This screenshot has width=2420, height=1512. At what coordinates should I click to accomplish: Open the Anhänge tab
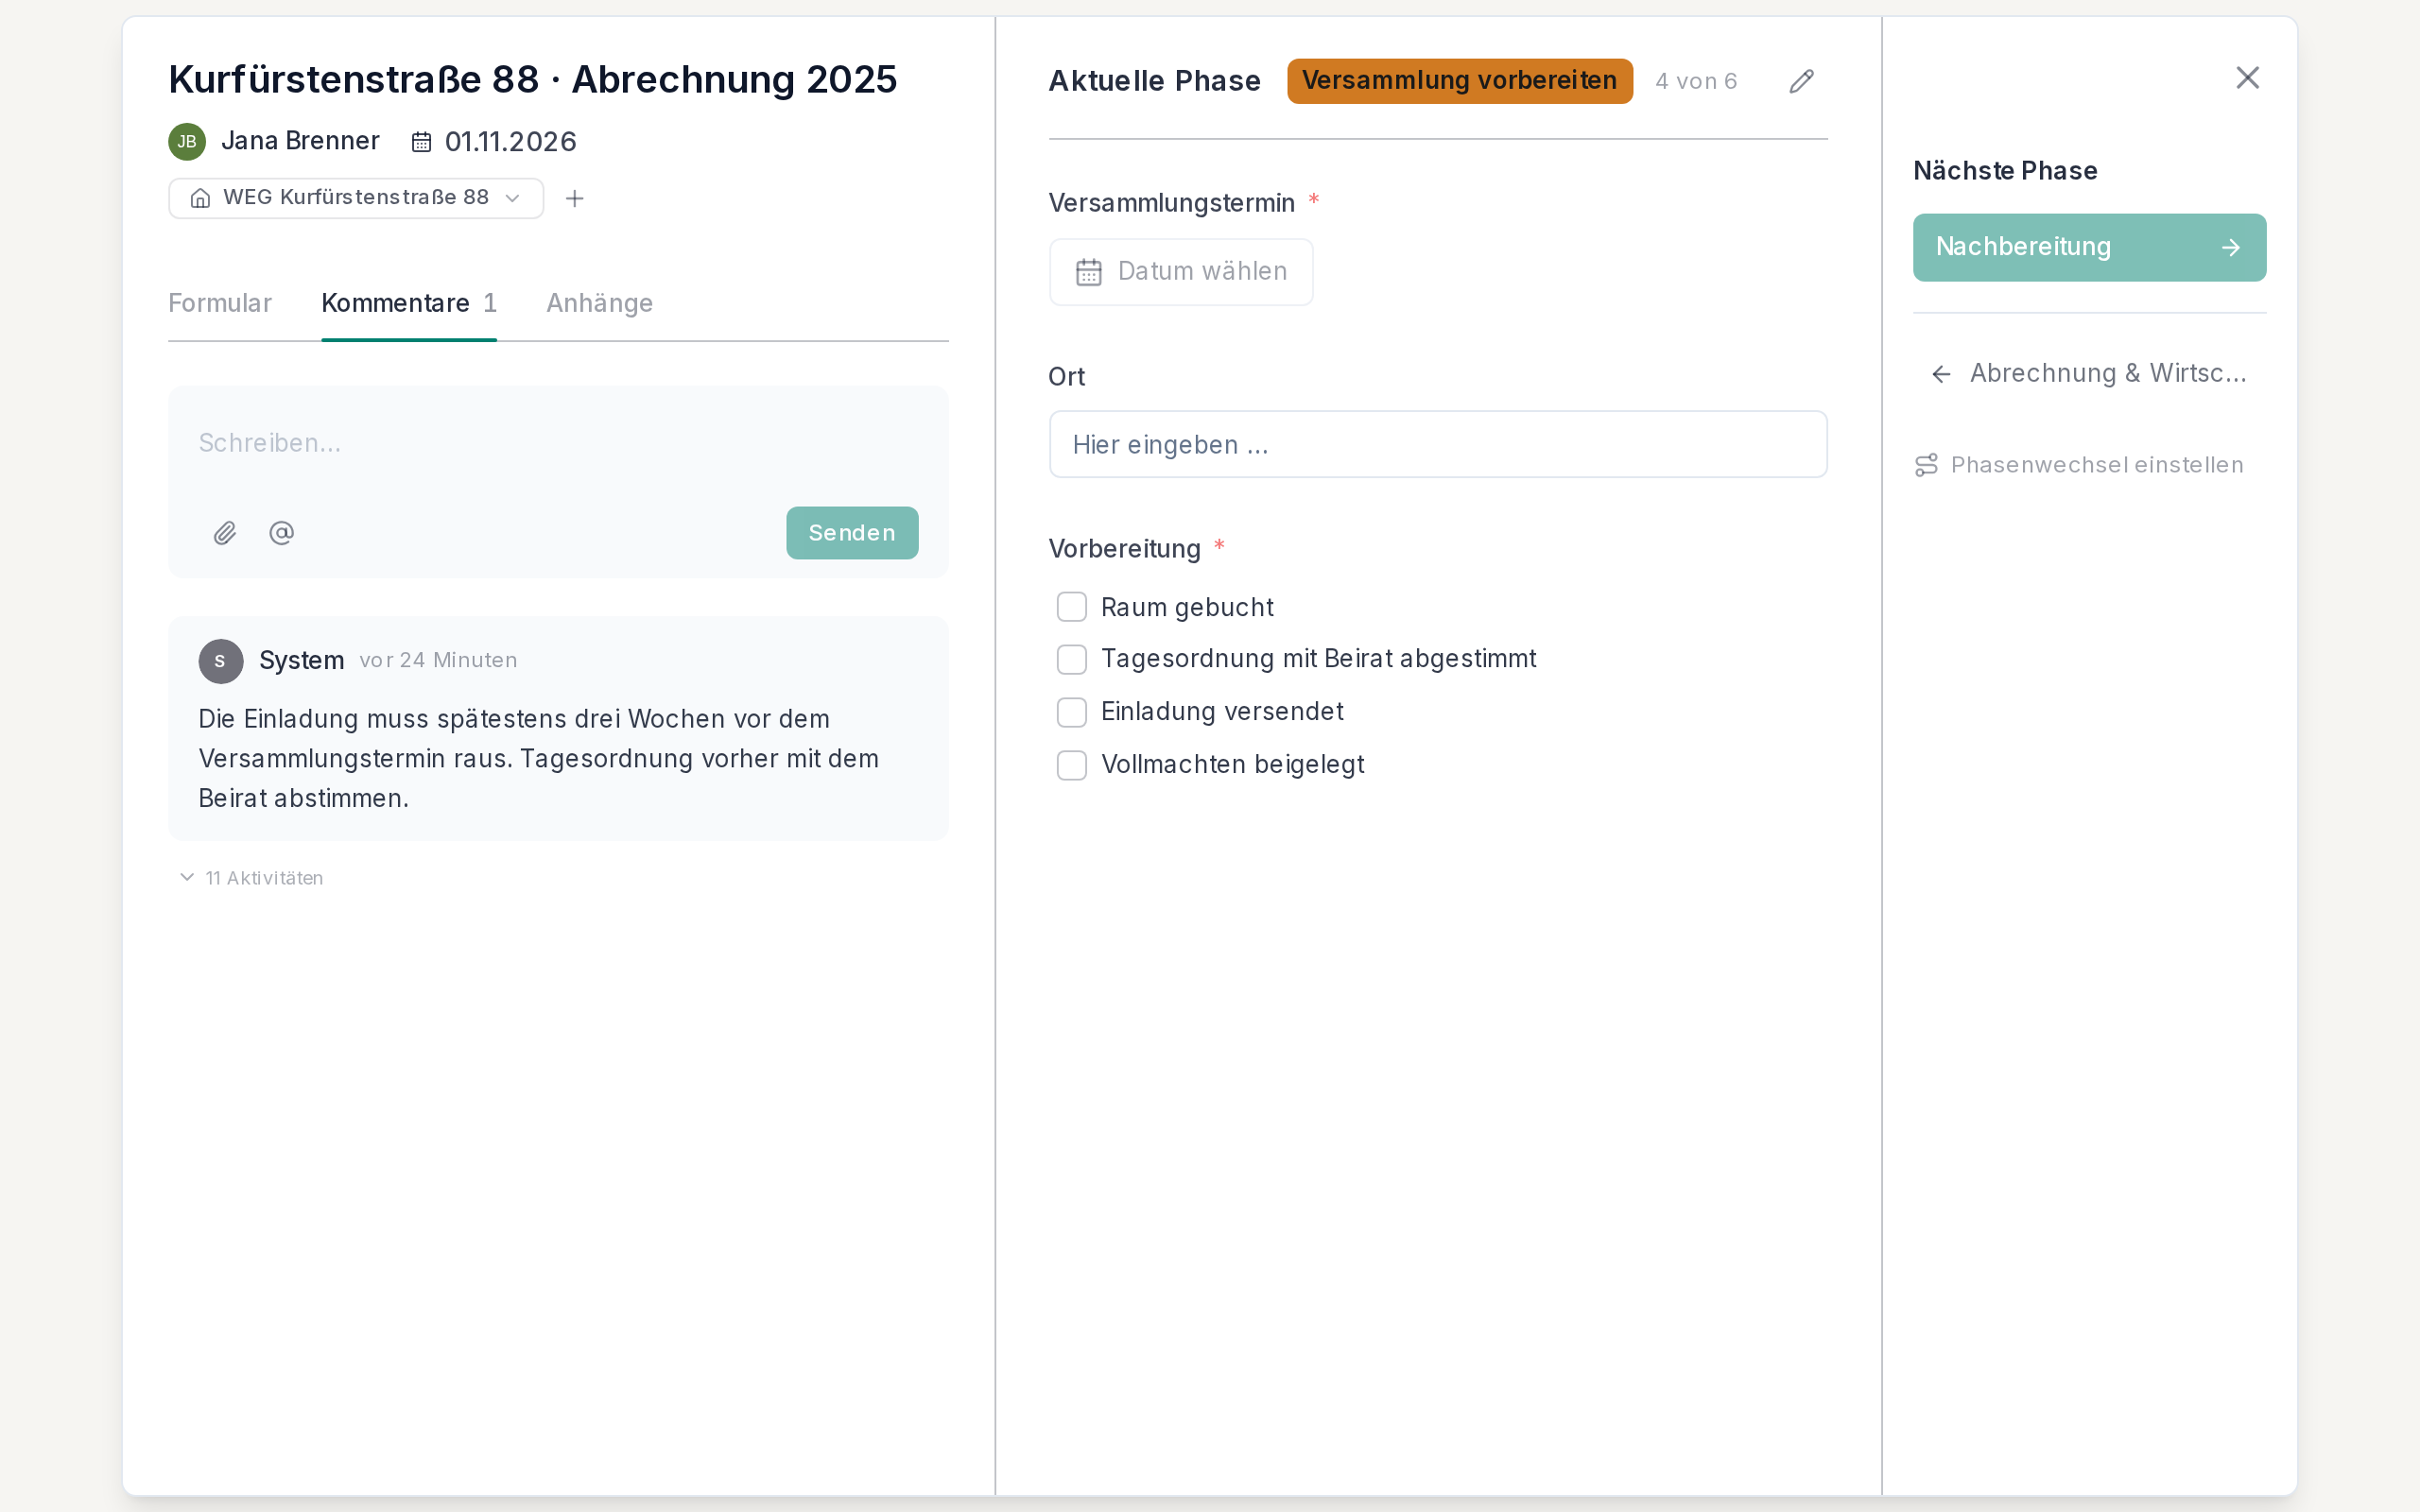pyautogui.click(x=599, y=303)
